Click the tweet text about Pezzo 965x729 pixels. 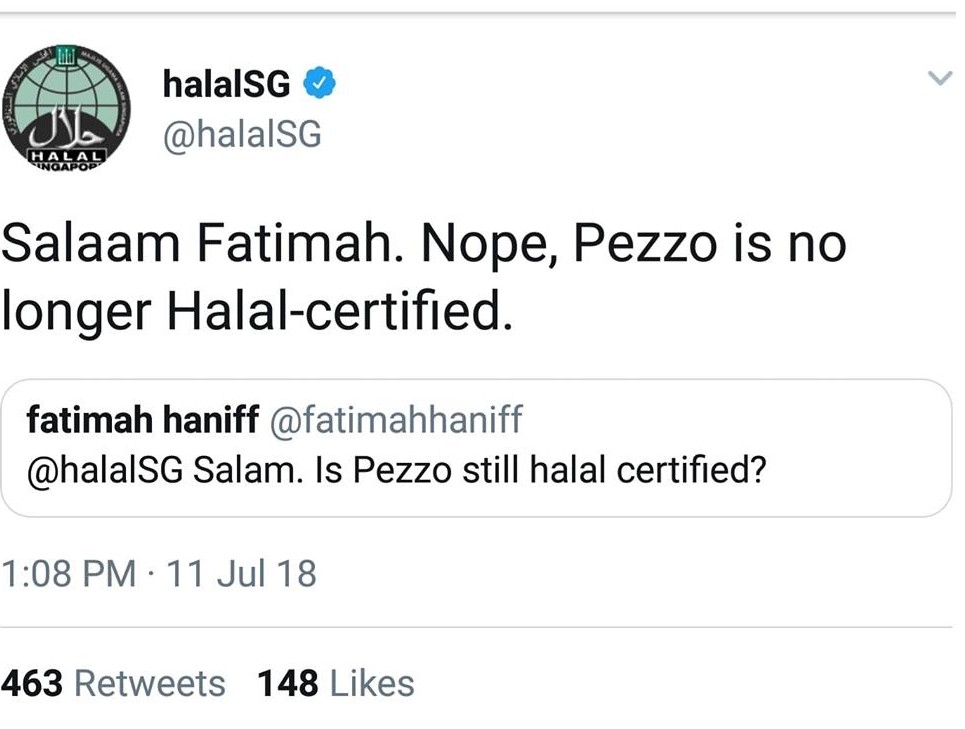pyautogui.click(x=423, y=277)
